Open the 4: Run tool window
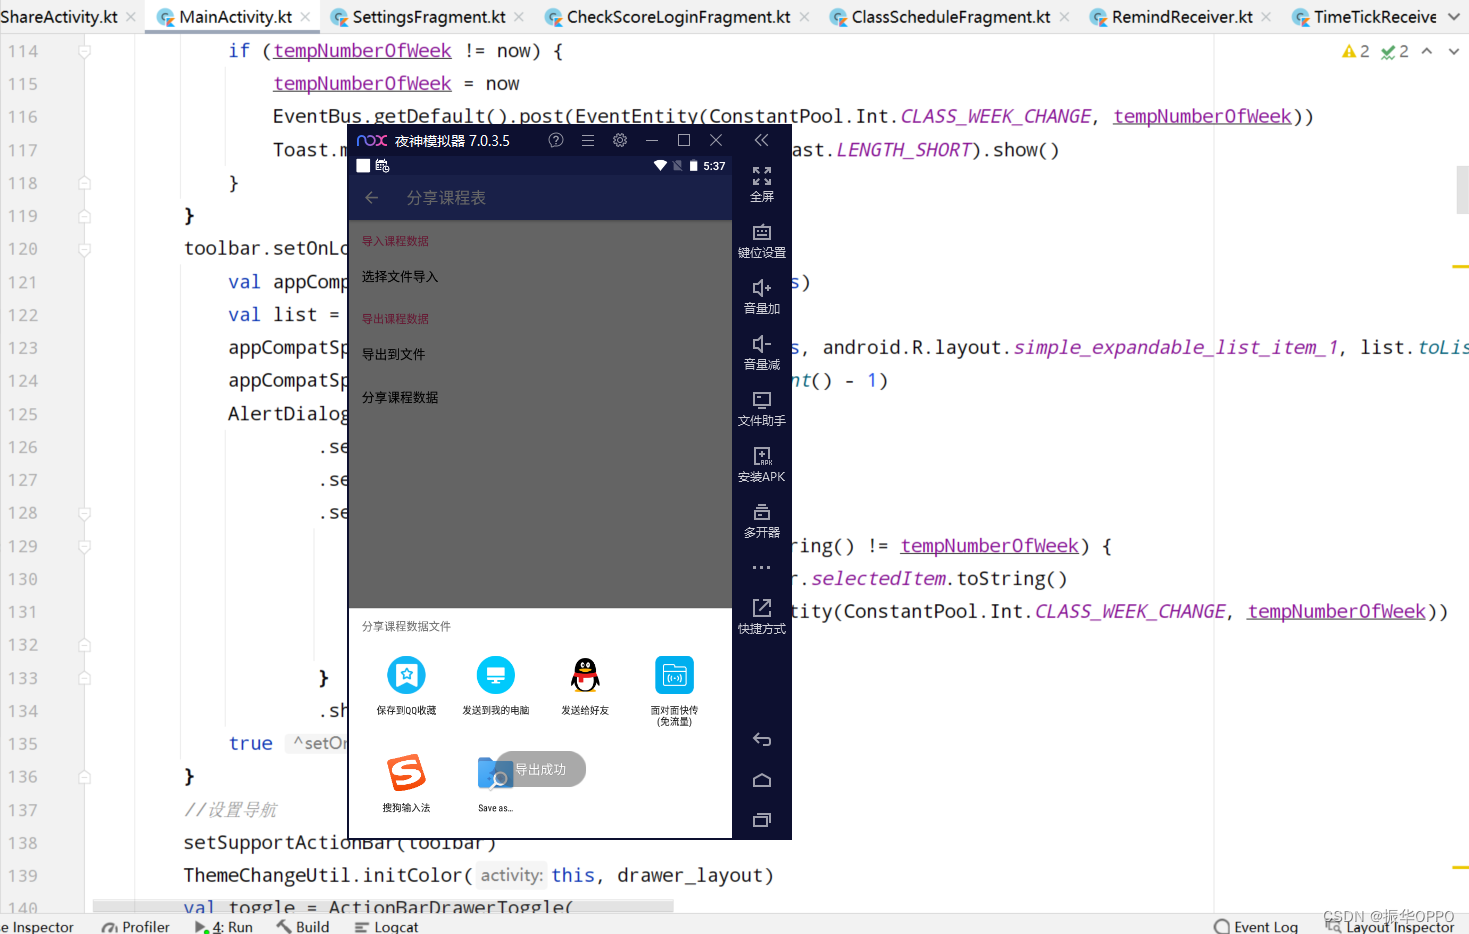 pyautogui.click(x=223, y=926)
